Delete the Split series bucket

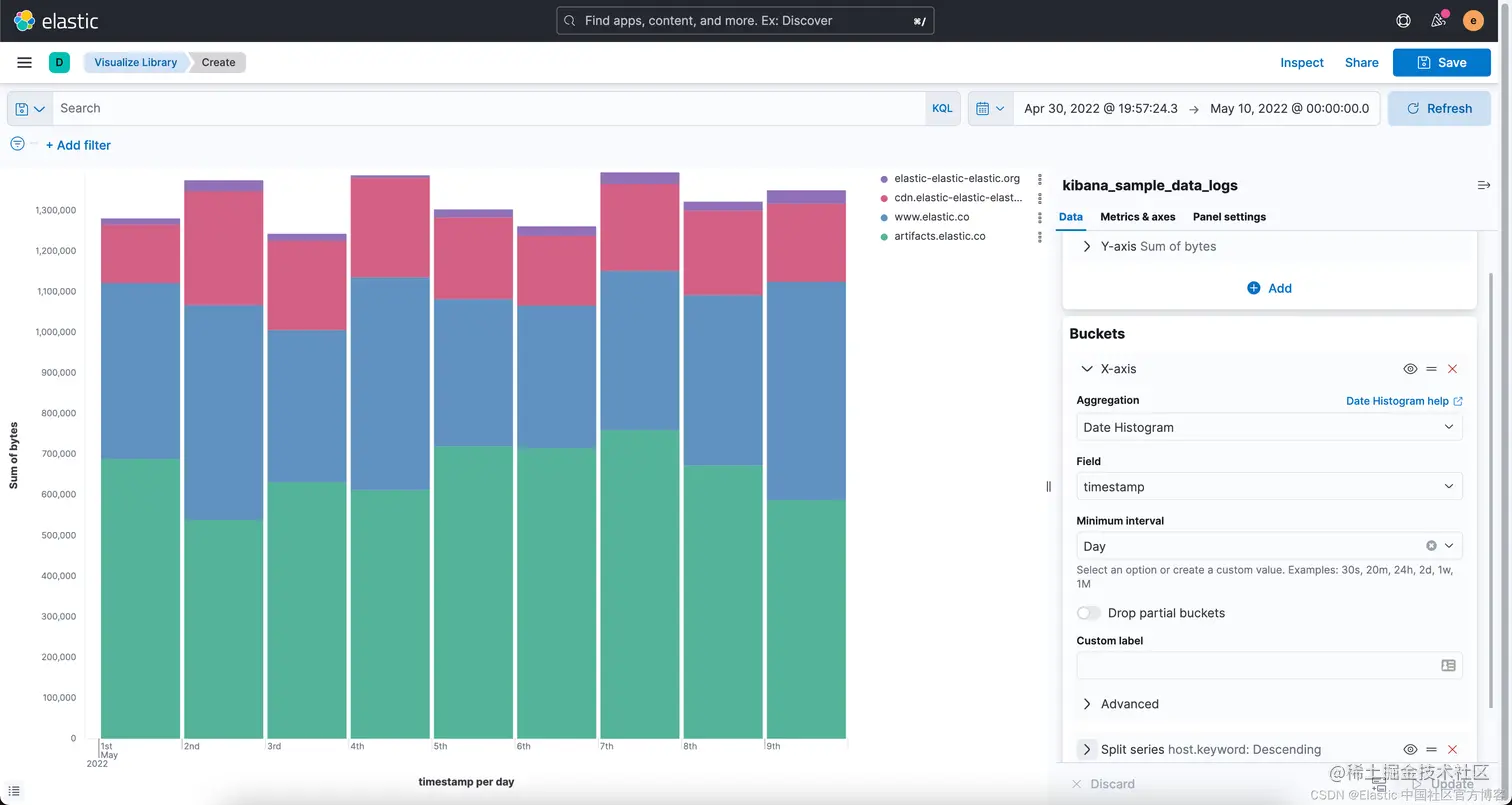coord(1452,749)
